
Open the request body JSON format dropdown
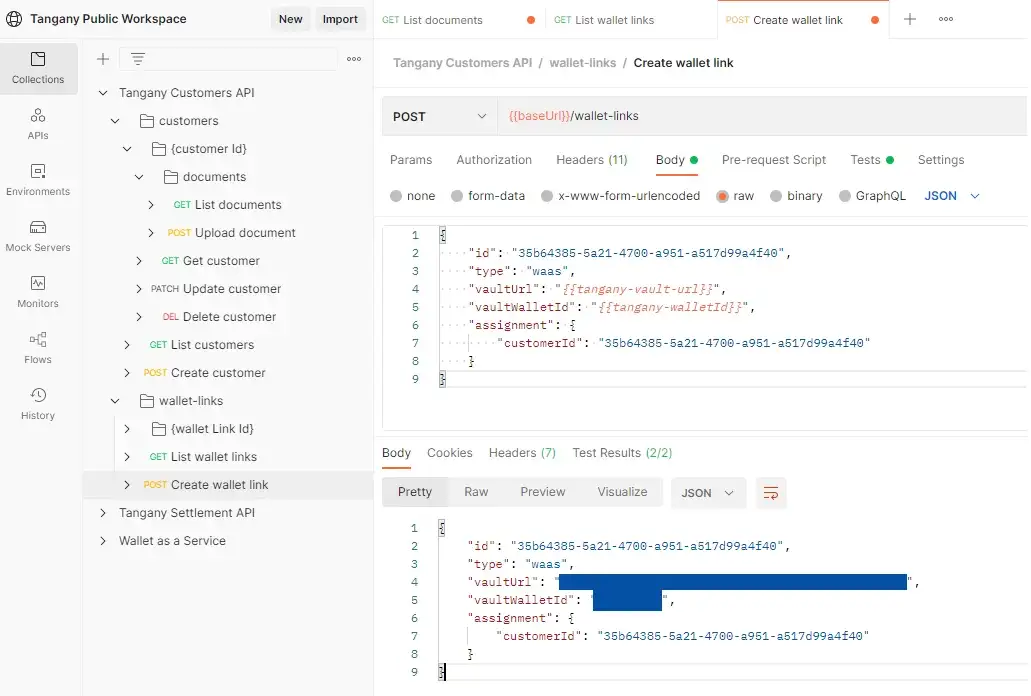point(952,196)
